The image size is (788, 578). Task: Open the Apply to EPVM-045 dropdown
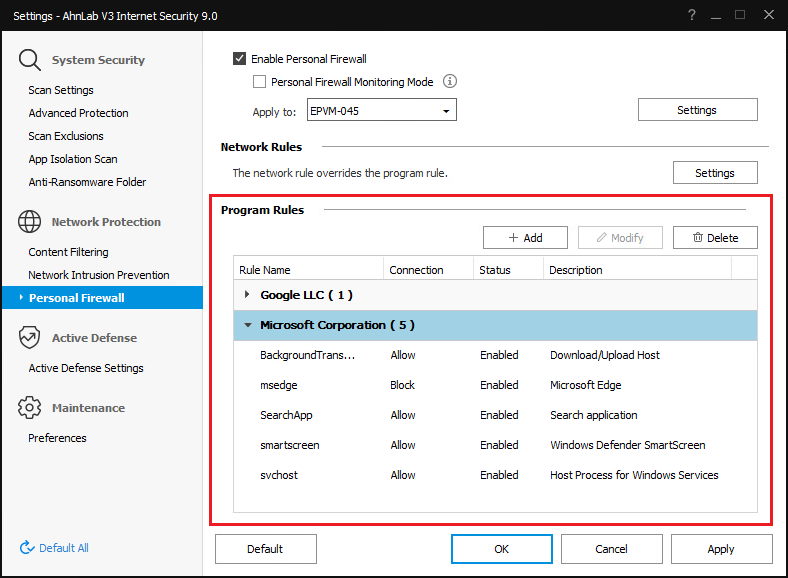click(x=382, y=110)
